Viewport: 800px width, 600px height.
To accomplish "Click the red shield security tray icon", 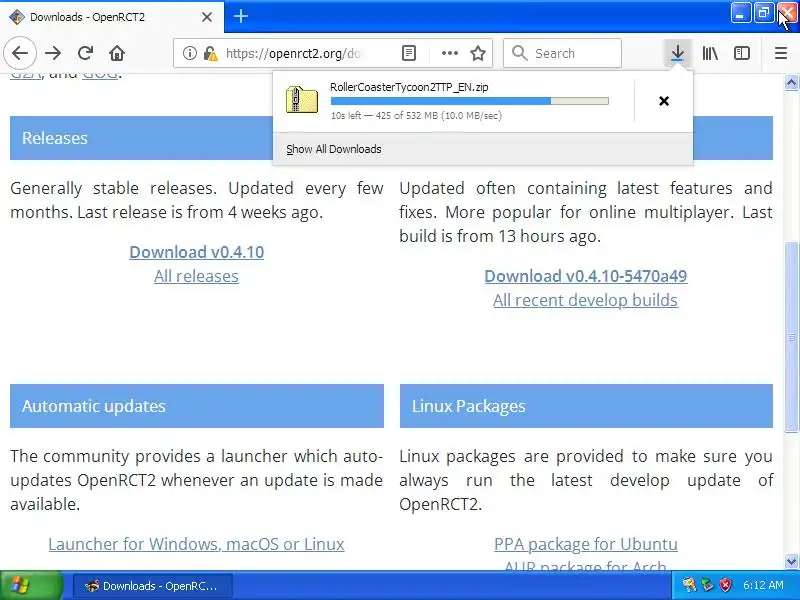I will 725,585.
